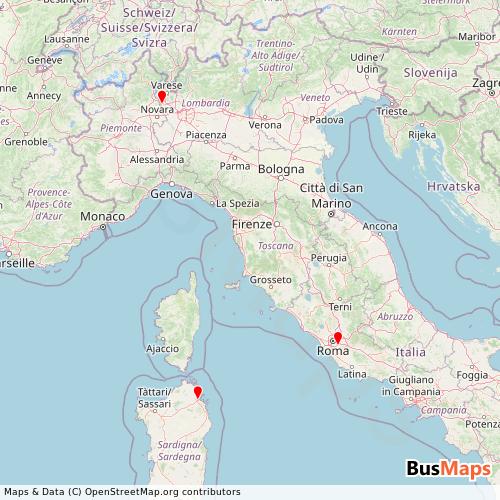Click the Toscana region label
The height and width of the screenshot is (500, 500).
click(x=276, y=246)
